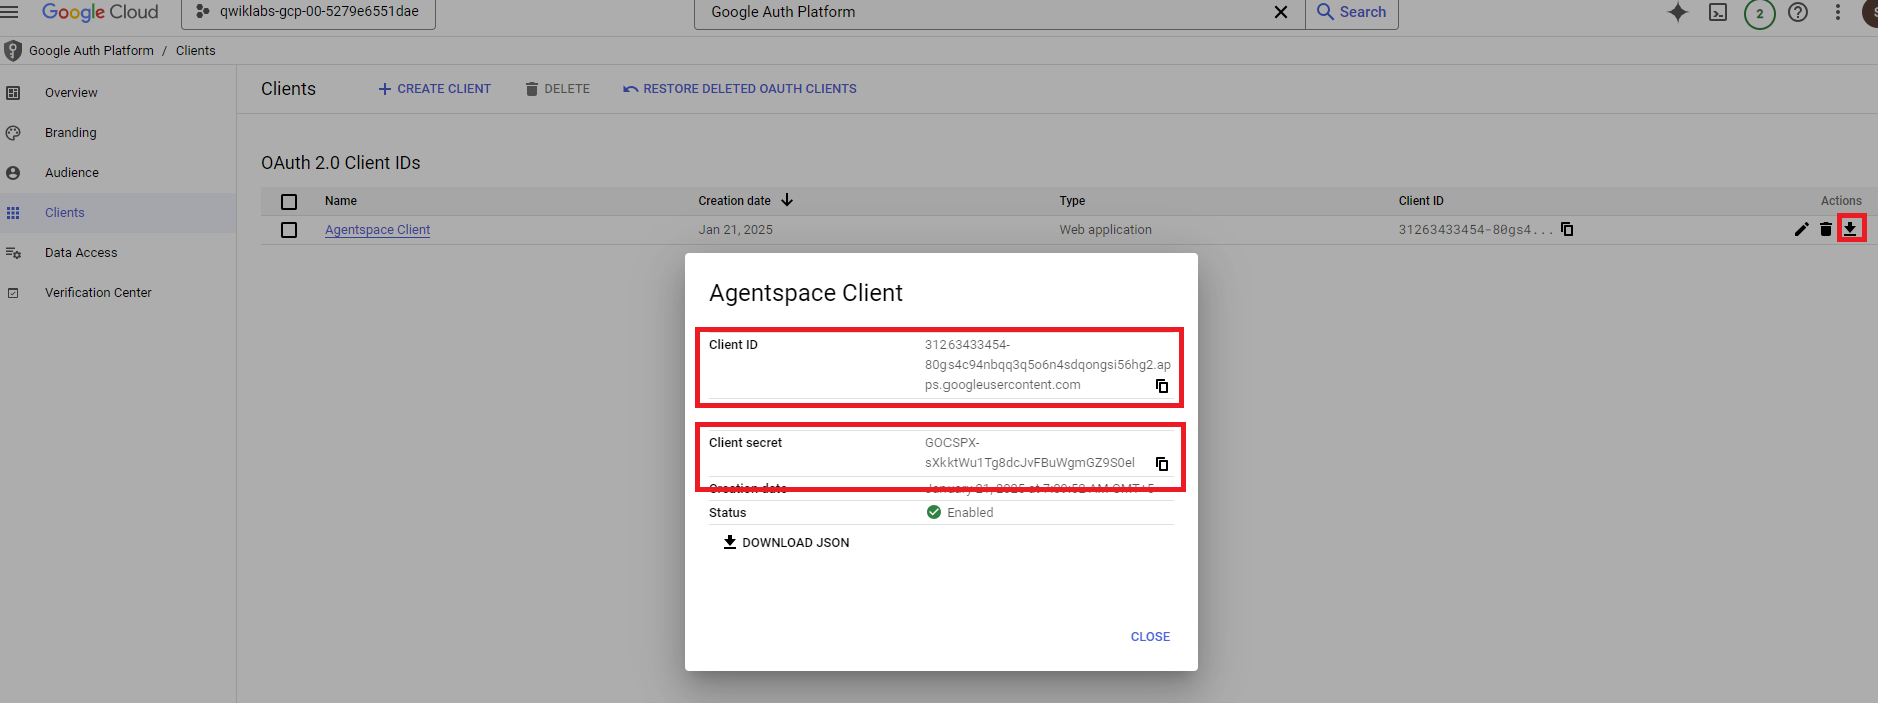Click CREATE CLIENT button
The width and height of the screenshot is (1878, 703).
434,89
